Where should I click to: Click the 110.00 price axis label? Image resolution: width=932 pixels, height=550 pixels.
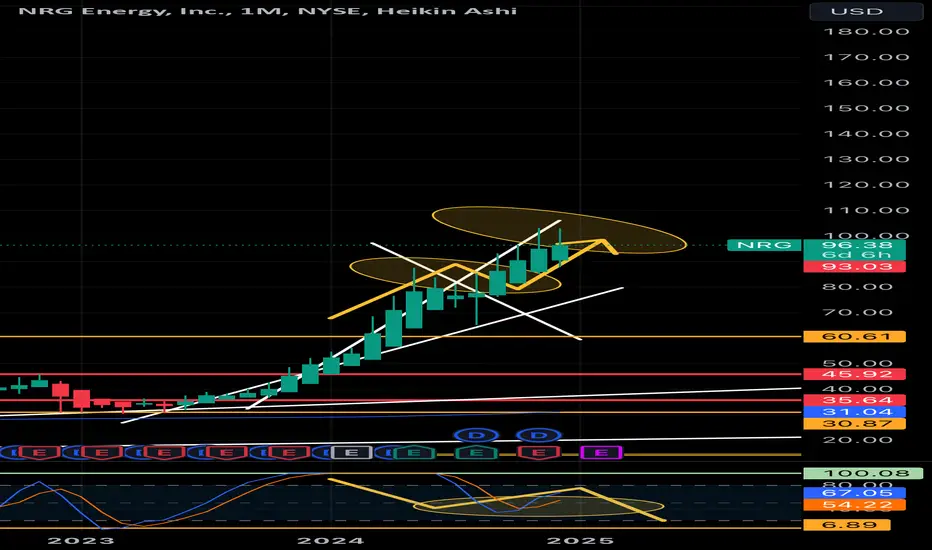866,210
